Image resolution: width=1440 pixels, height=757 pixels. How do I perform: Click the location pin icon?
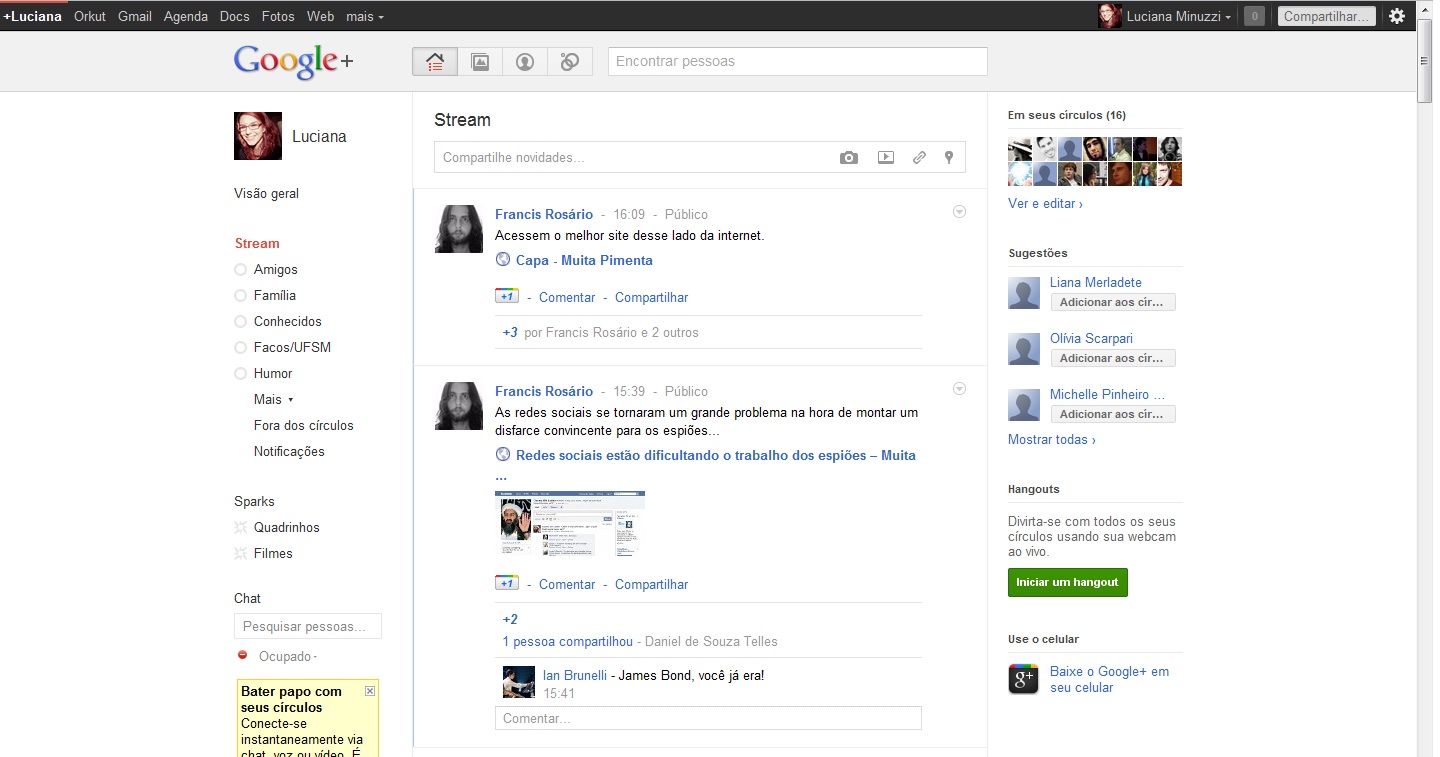(x=949, y=157)
